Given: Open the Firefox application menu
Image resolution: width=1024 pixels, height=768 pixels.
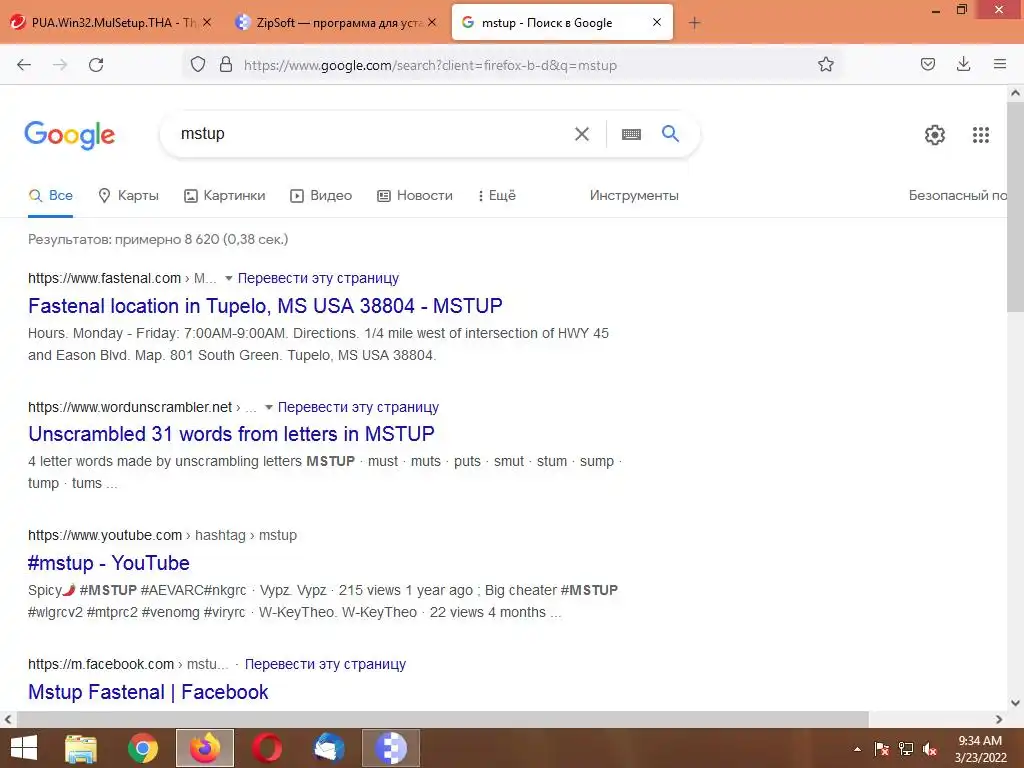Looking at the screenshot, I should tap(1000, 64).
